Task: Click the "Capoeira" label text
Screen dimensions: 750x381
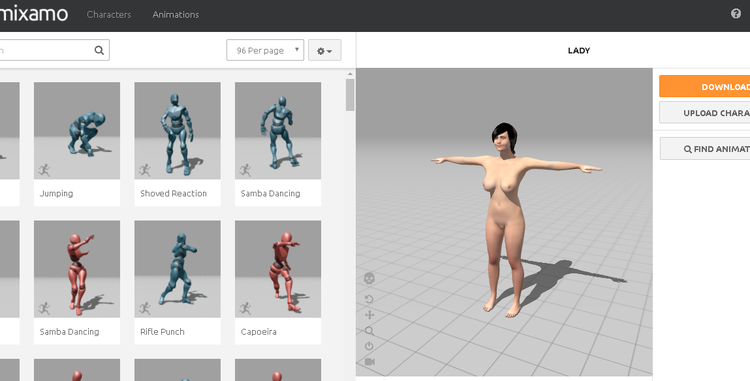Action: (258, 332)
